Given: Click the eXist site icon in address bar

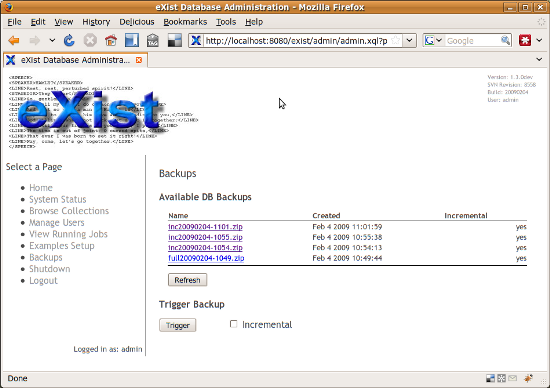Looking at the screenshot, I should (x=196, y=41).
